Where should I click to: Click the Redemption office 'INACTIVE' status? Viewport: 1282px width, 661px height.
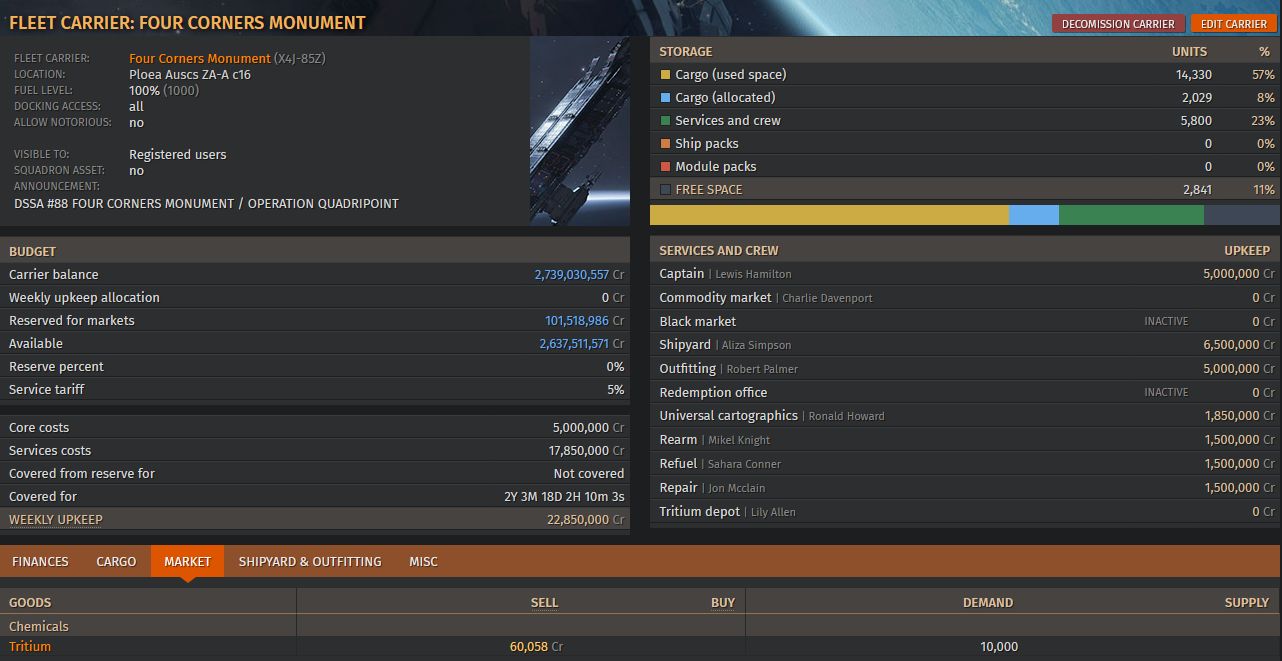[1166, 393]
